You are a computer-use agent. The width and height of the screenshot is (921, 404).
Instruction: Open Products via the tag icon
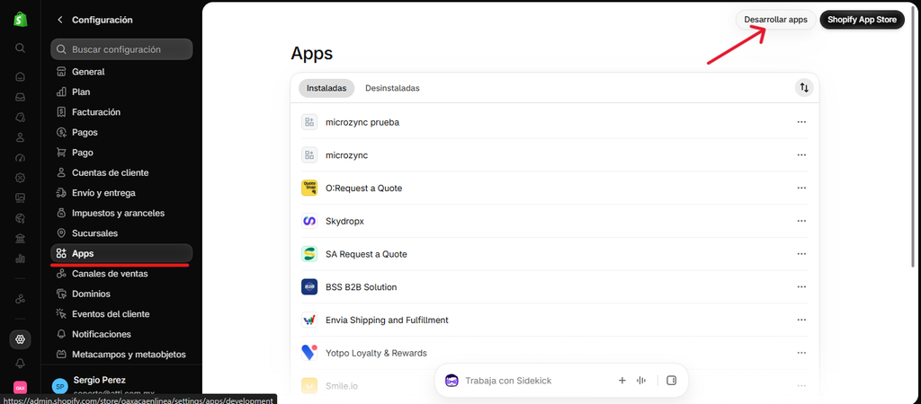click(x=21, y=117)
